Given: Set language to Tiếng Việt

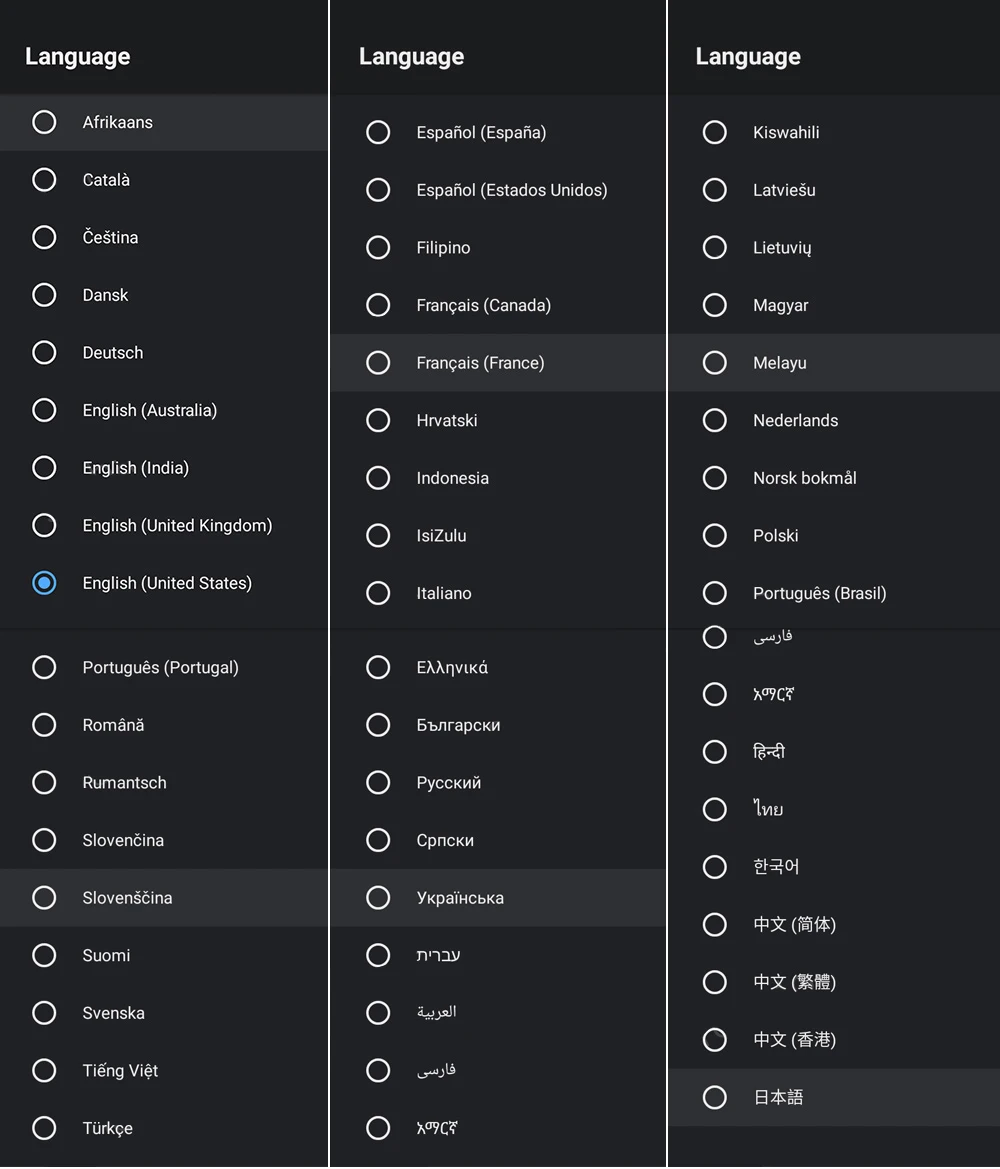Looking at the screenshot, I should [163, 1071].
